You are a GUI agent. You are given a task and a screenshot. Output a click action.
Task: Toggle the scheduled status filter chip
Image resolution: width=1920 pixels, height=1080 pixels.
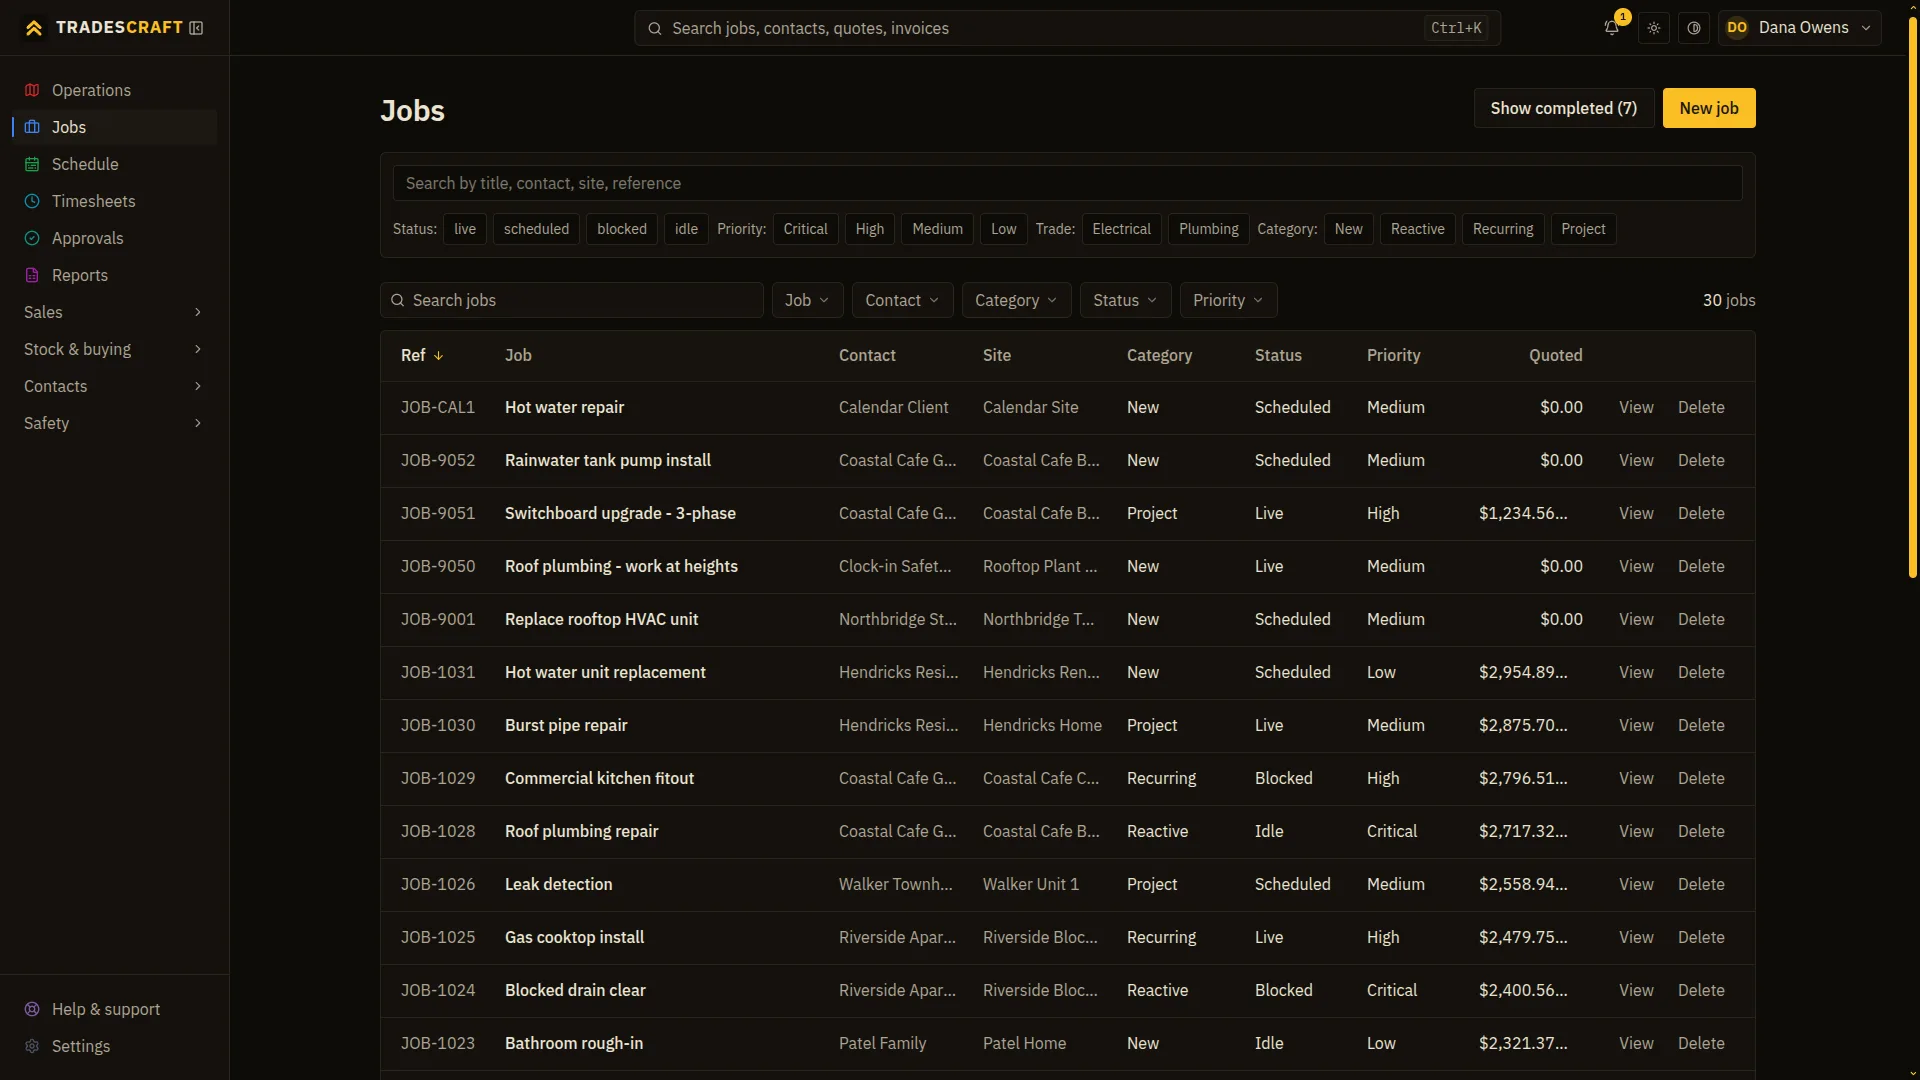(x=536, y=229)
